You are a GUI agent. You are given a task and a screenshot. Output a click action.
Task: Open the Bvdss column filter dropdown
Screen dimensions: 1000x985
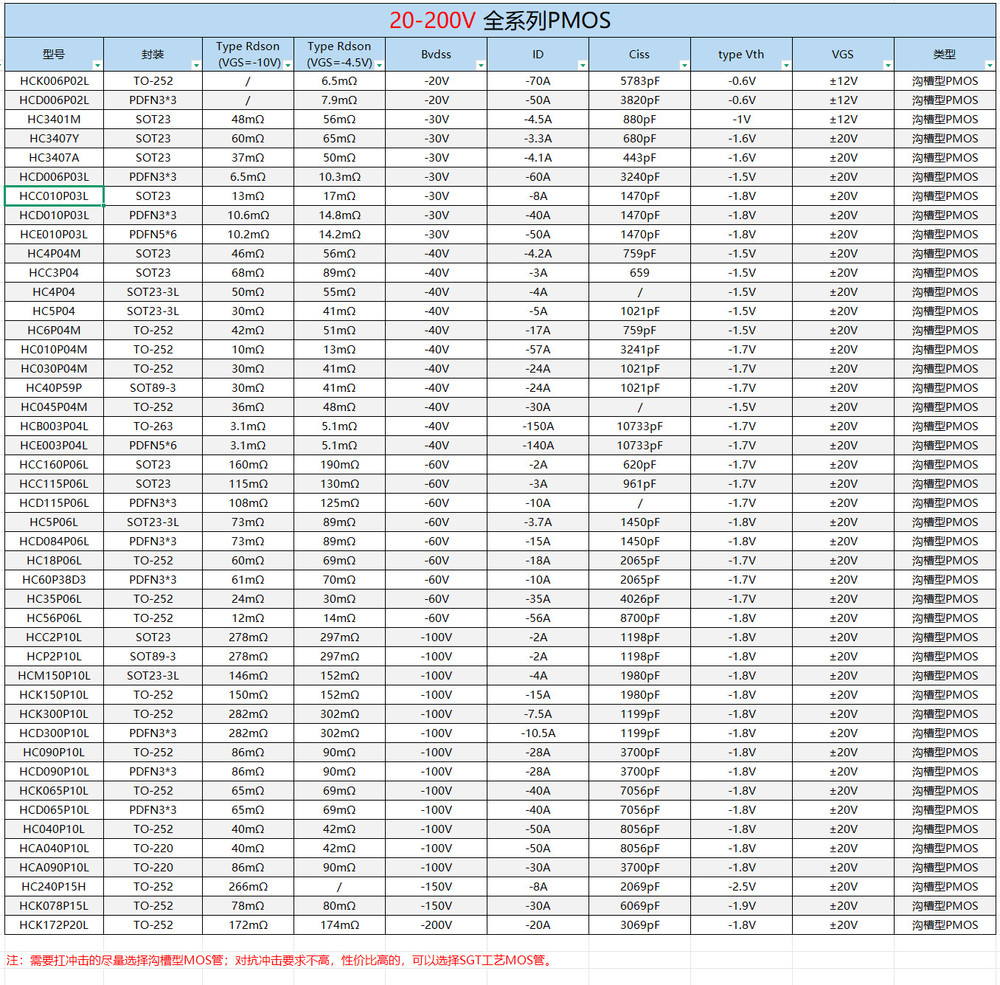[x=480, y=65]
